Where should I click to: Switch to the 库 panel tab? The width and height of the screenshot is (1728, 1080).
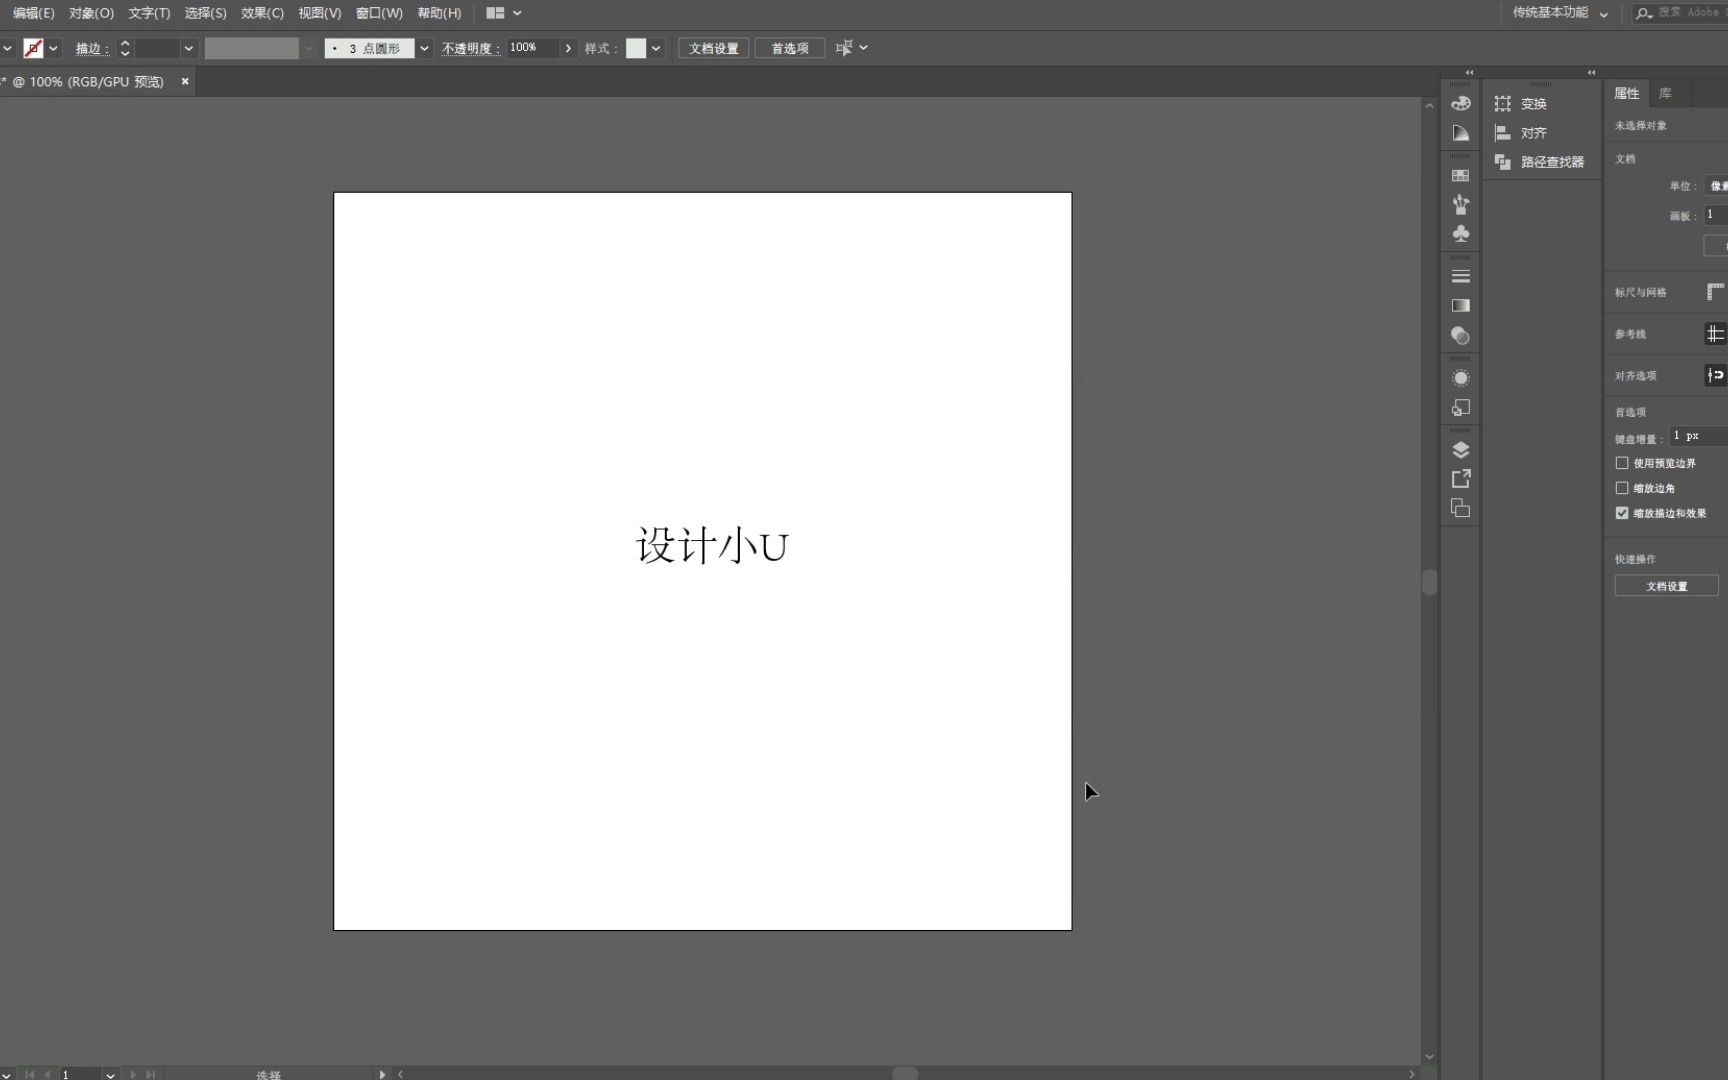tap(1666, 93)
